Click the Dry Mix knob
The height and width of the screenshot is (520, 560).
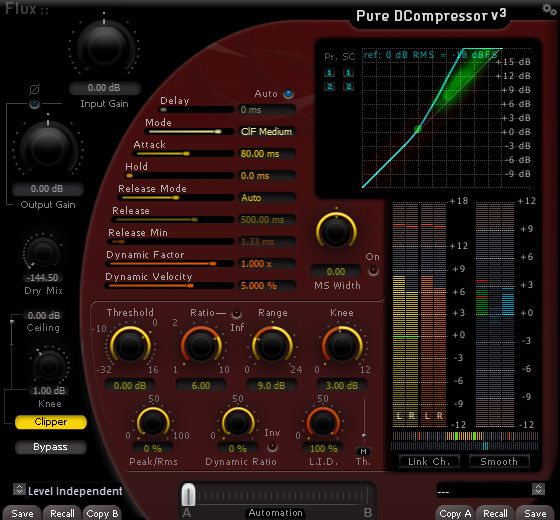[43, 253]
